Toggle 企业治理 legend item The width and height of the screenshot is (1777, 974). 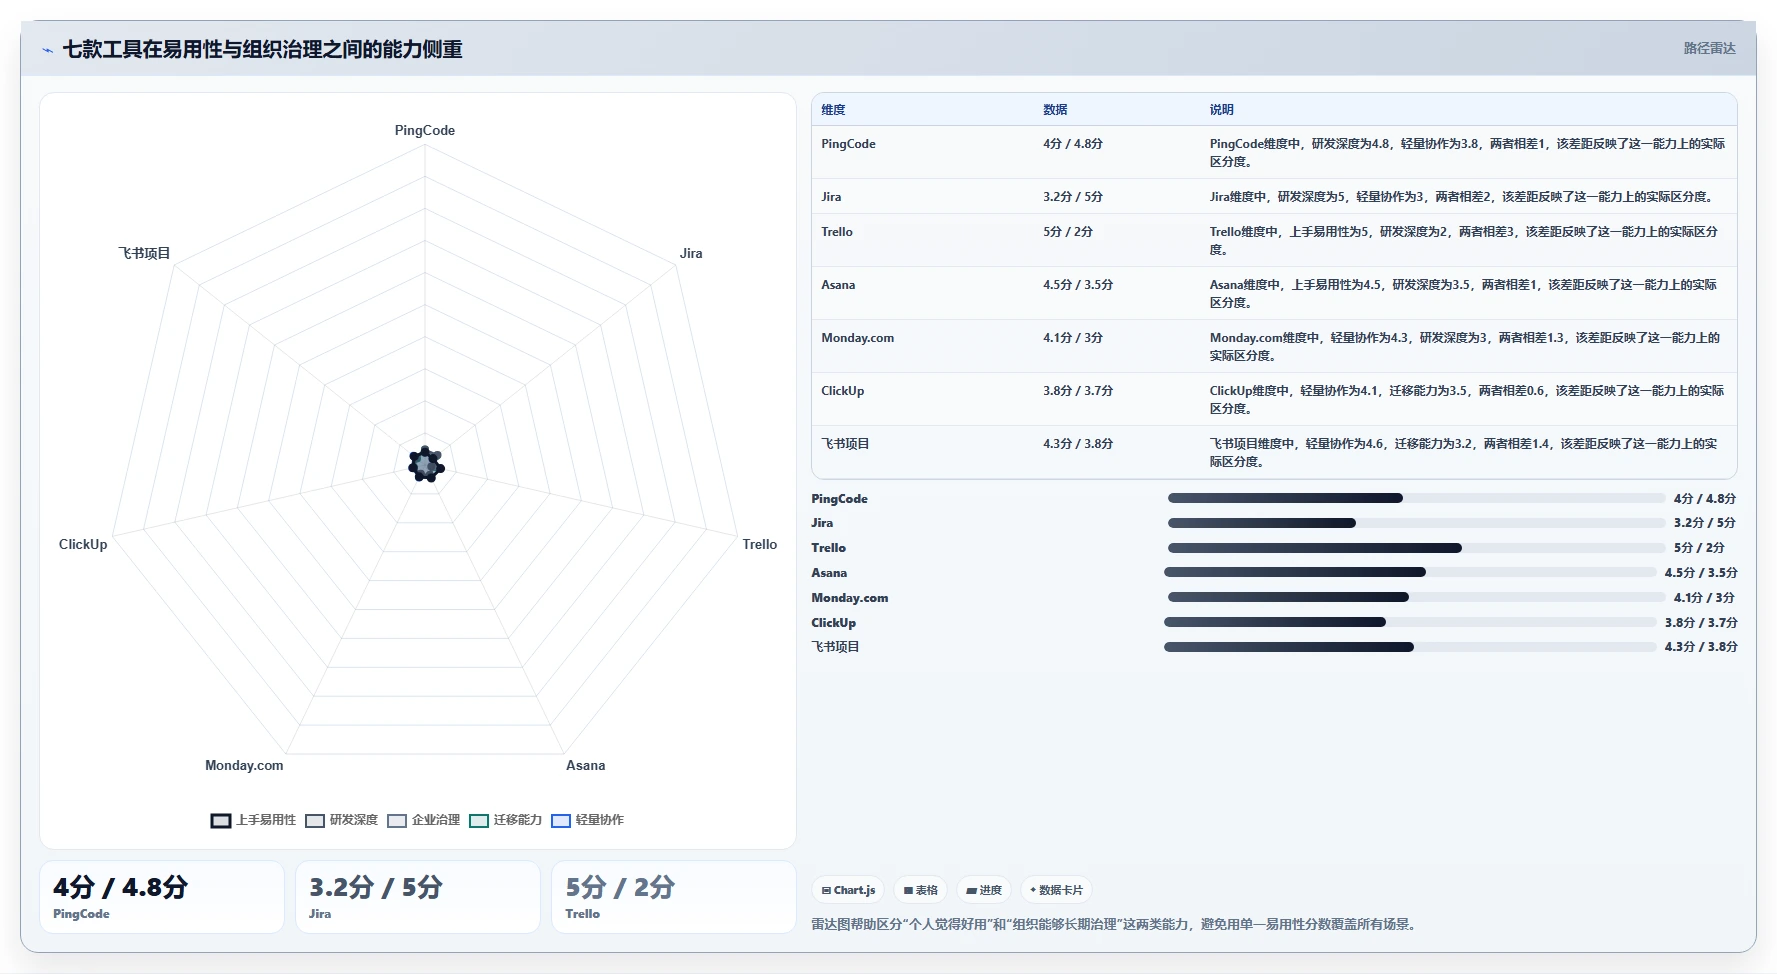coord(423,820)
